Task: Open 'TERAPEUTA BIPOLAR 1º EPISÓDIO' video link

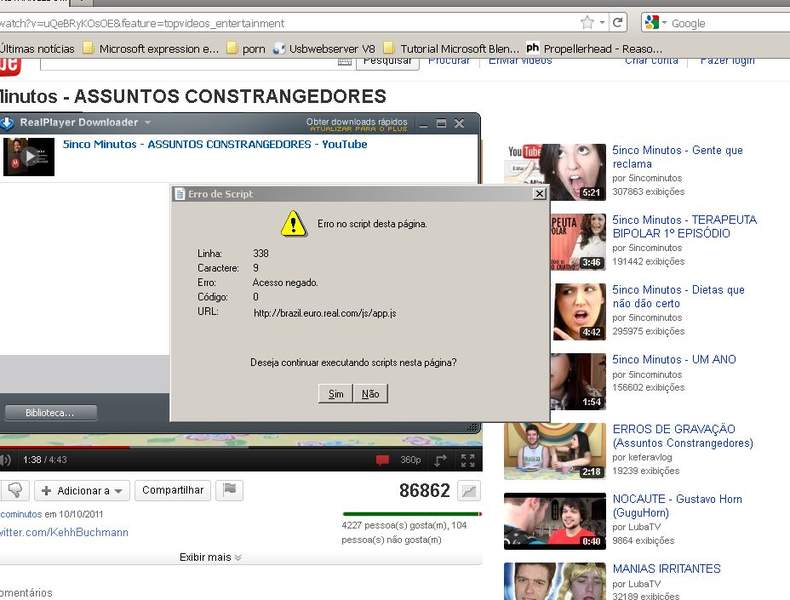Action: coord(684,226)
